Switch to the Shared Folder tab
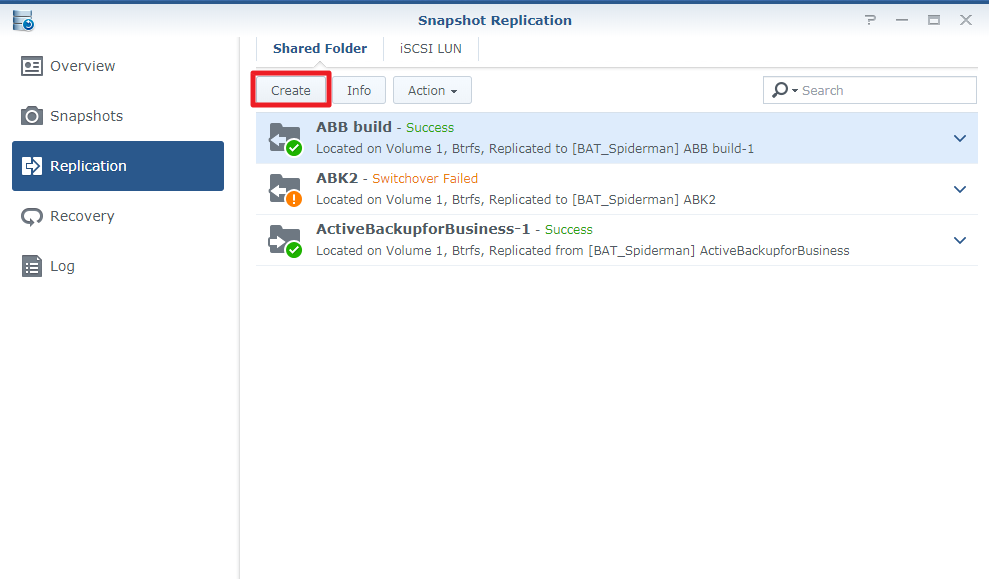 (320, 49)
